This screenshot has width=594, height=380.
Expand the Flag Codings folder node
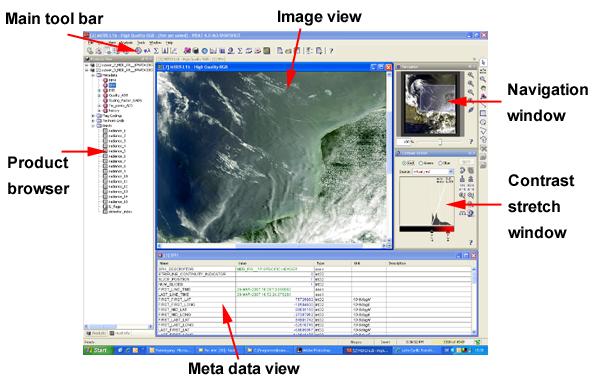coord(93,116)
